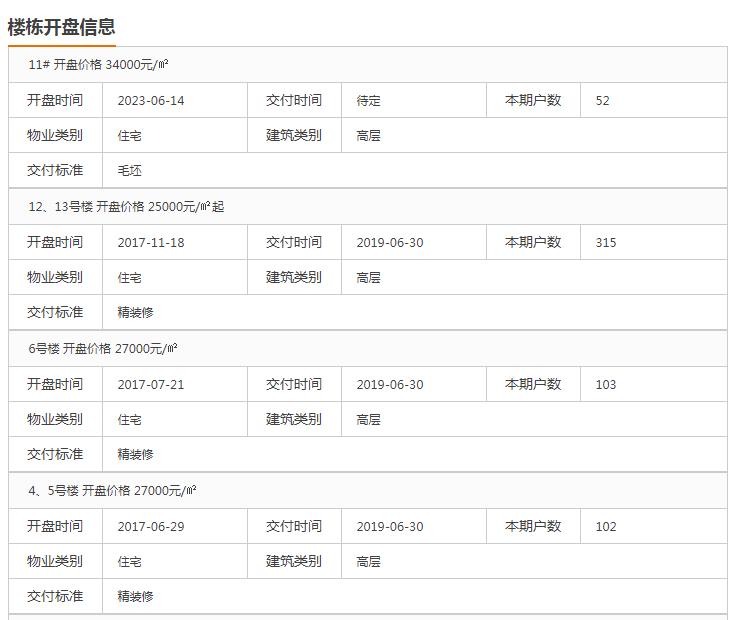Click household count 102

coord(605,526)
